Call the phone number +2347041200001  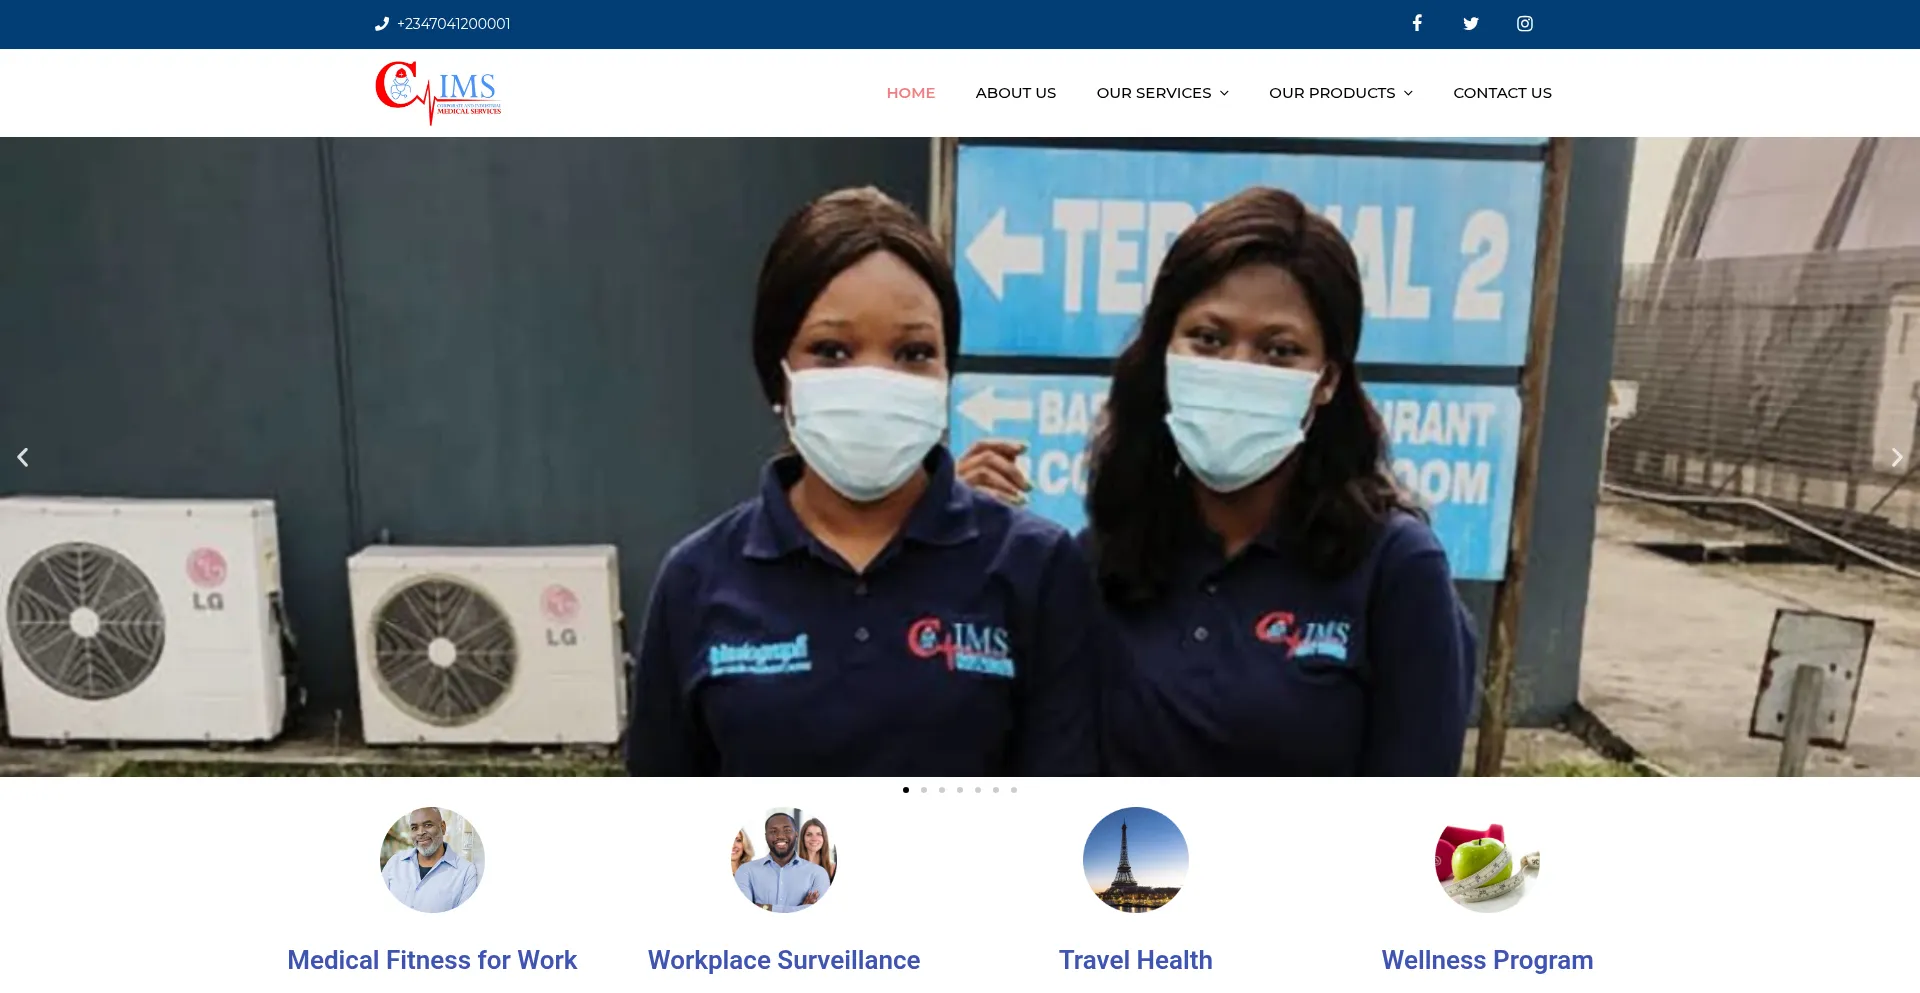coord(453,24)
